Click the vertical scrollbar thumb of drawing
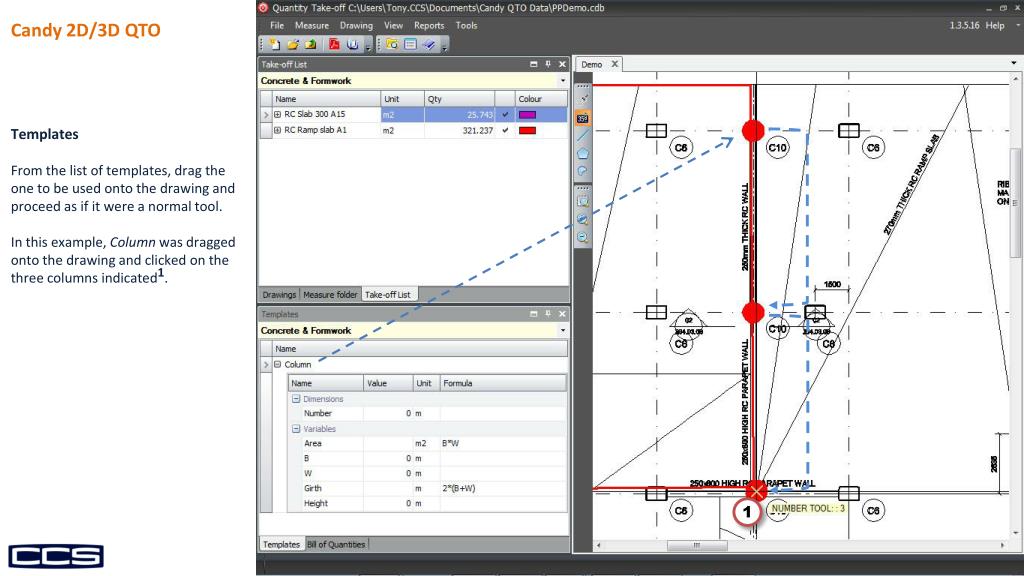Screen dimensions: 1024x576 click(1015, 202)
